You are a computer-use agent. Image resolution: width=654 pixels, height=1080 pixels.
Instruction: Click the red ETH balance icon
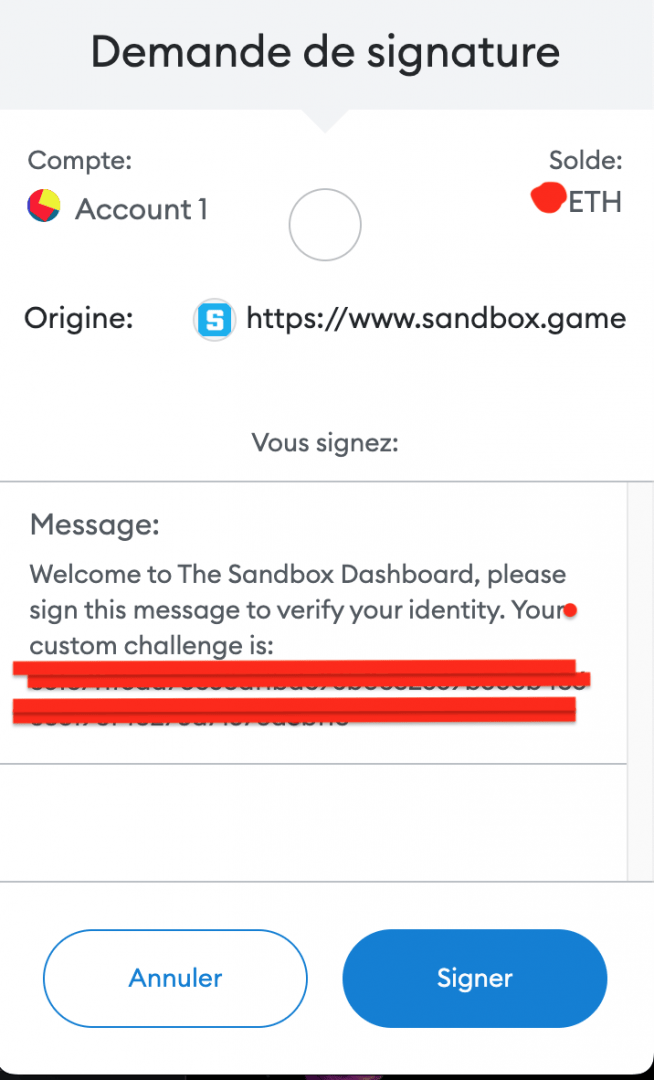click(x=548, y=199)
